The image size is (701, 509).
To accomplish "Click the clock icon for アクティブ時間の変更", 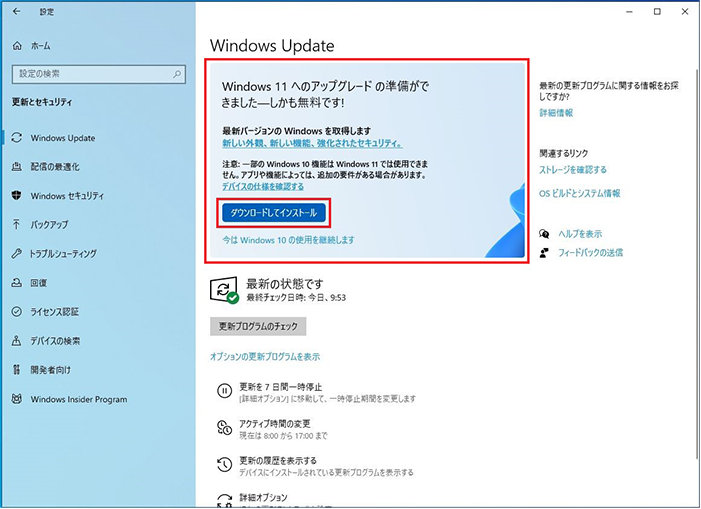I will pyautogui.click(x=224, y=428).
